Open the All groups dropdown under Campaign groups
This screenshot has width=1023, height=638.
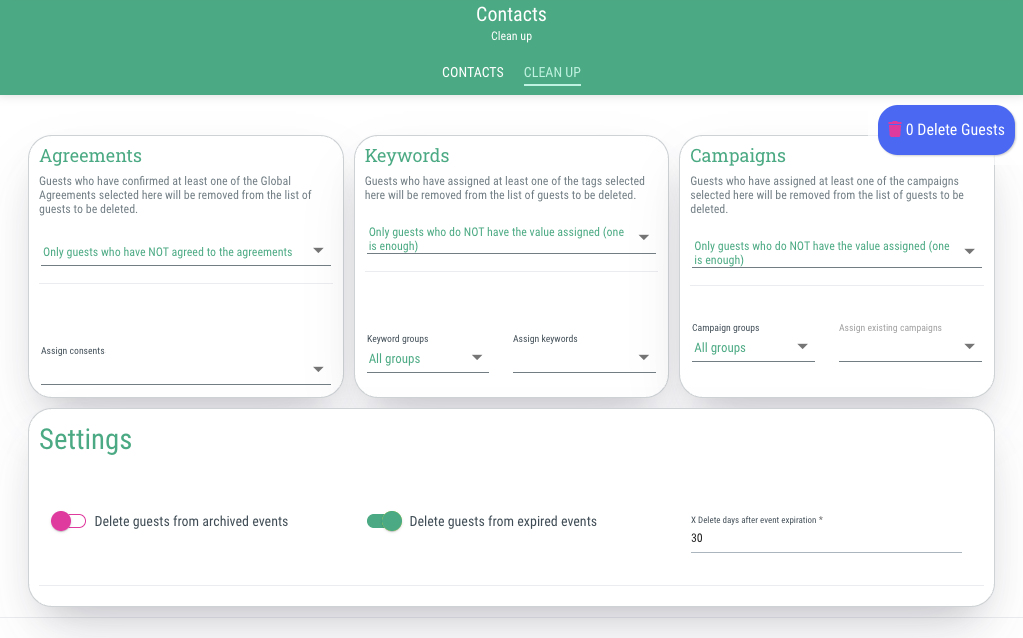click(x=753, y=348)
